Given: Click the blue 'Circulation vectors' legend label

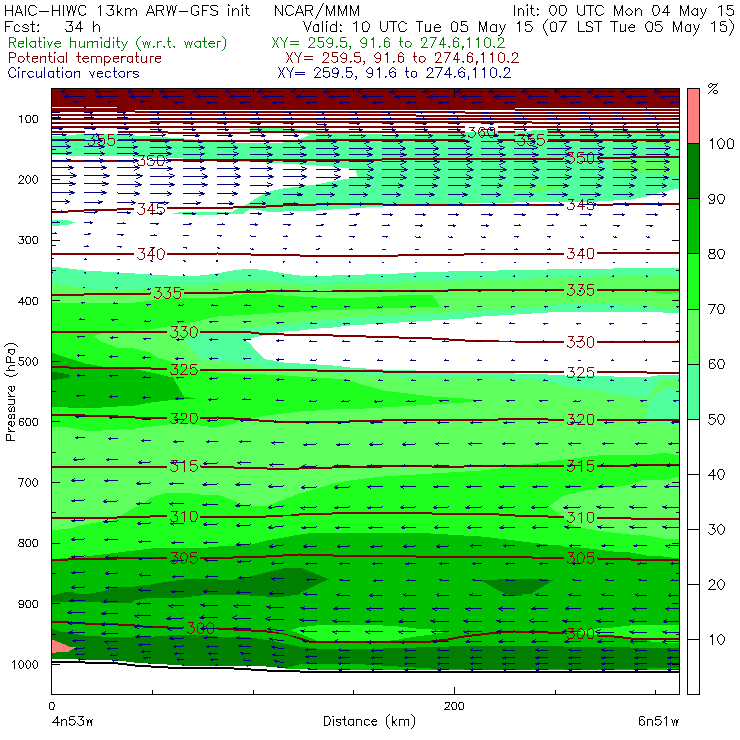Looking at the screenshot, I should point(73,73).
